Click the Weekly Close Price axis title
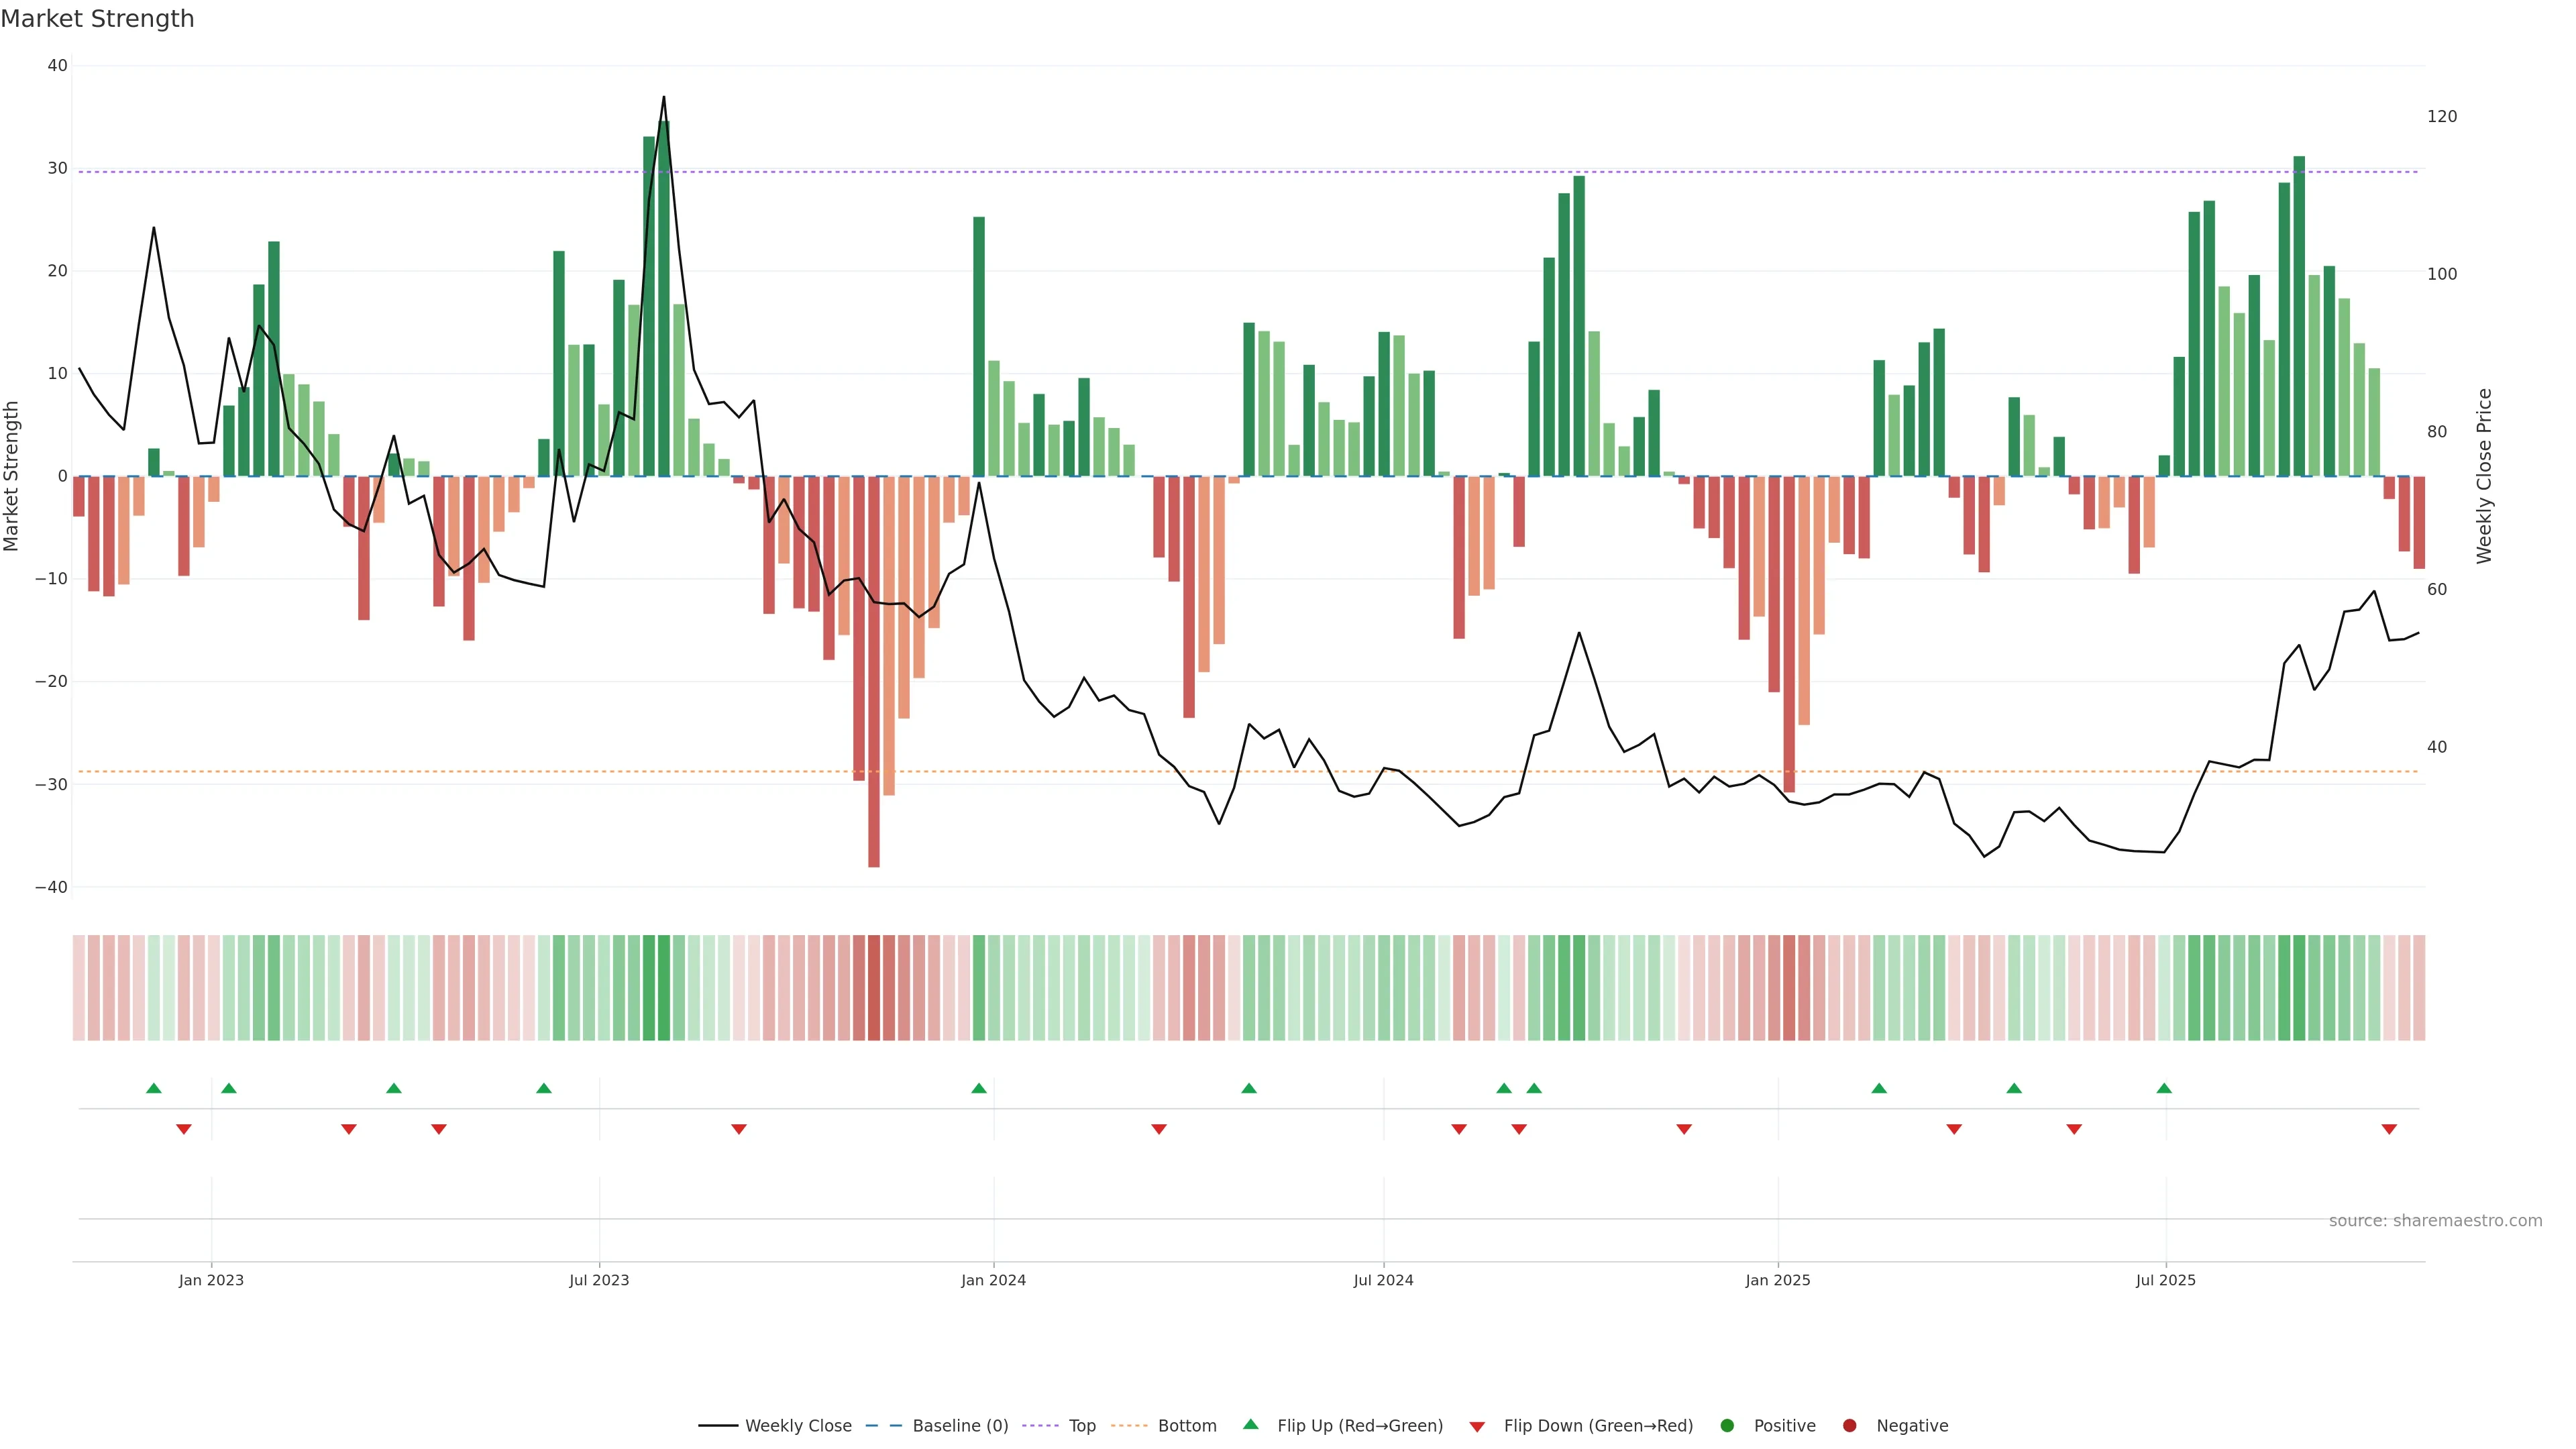Screen dimensions: 2576x1449 [2485, 476]
